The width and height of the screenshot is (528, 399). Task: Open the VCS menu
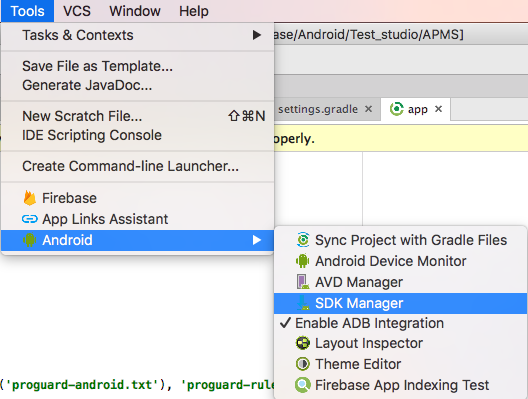(x=77, y=11)
